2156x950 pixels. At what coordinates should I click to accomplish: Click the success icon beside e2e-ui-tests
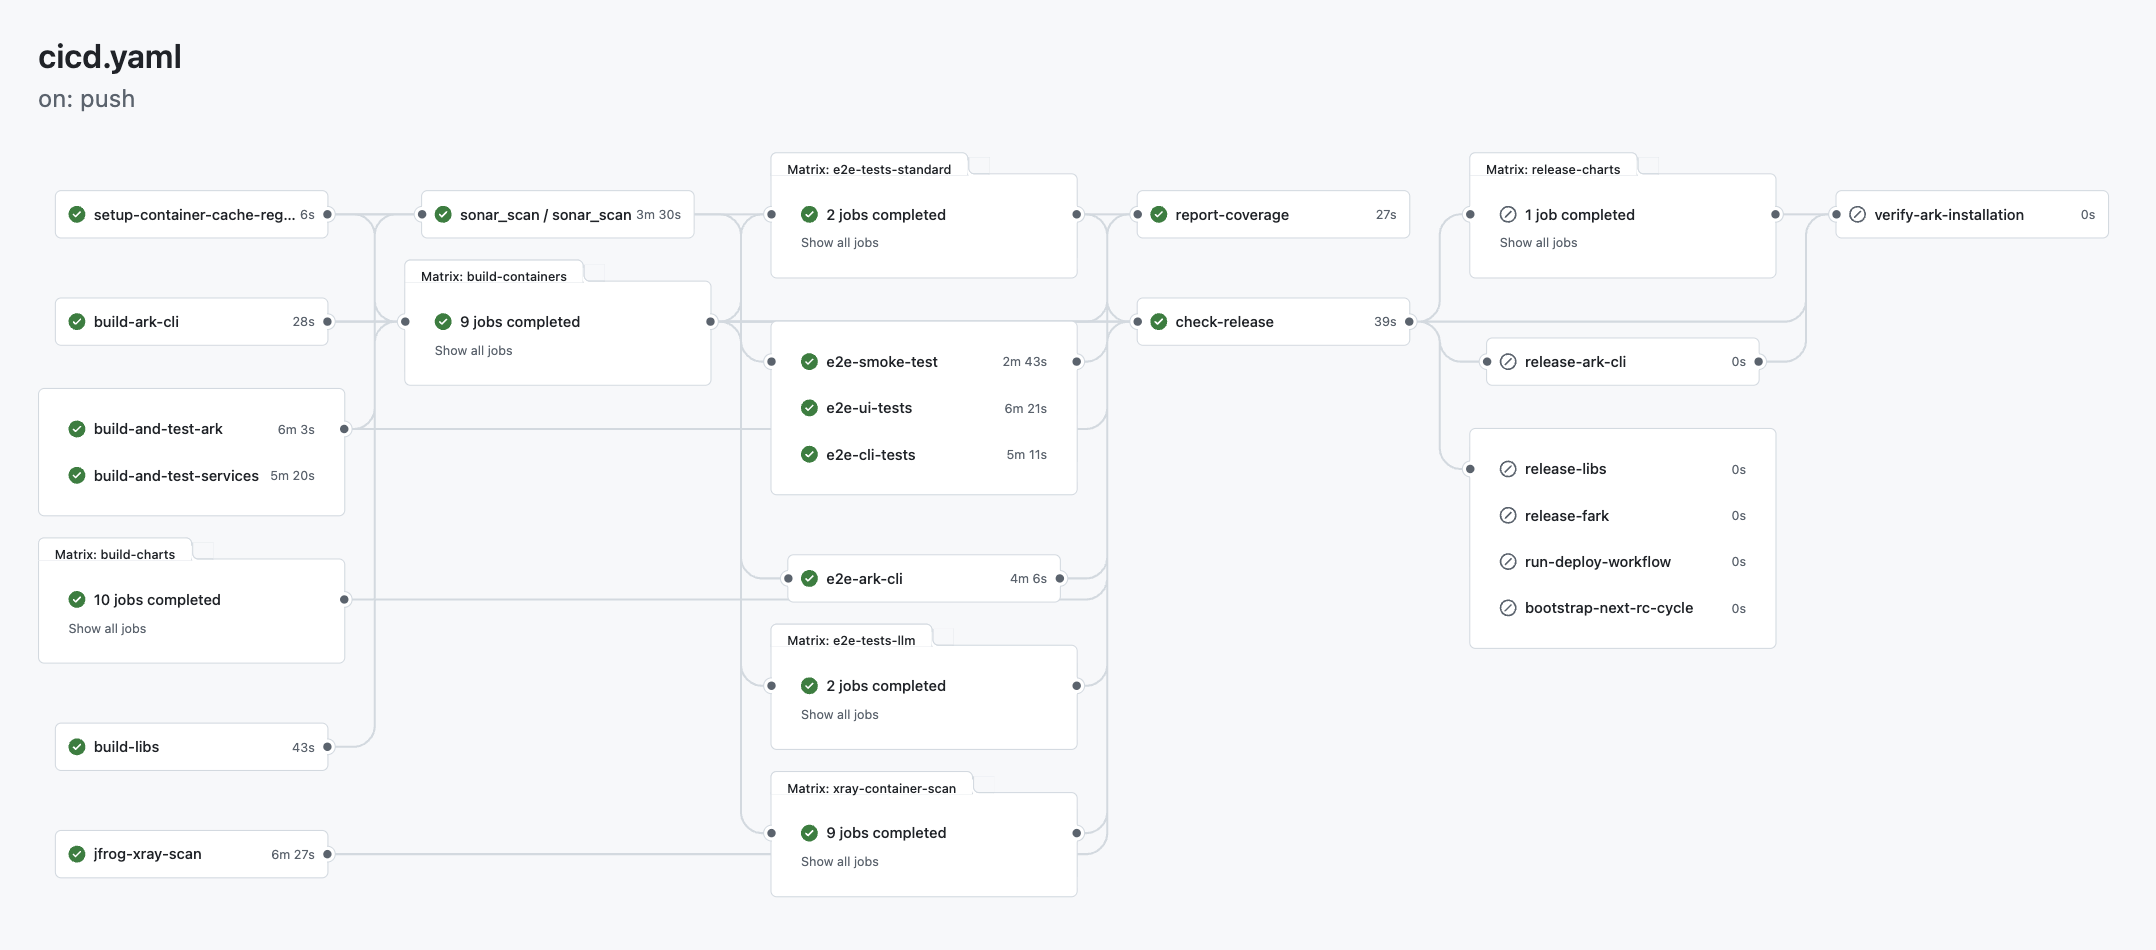[x=810, y=408]
